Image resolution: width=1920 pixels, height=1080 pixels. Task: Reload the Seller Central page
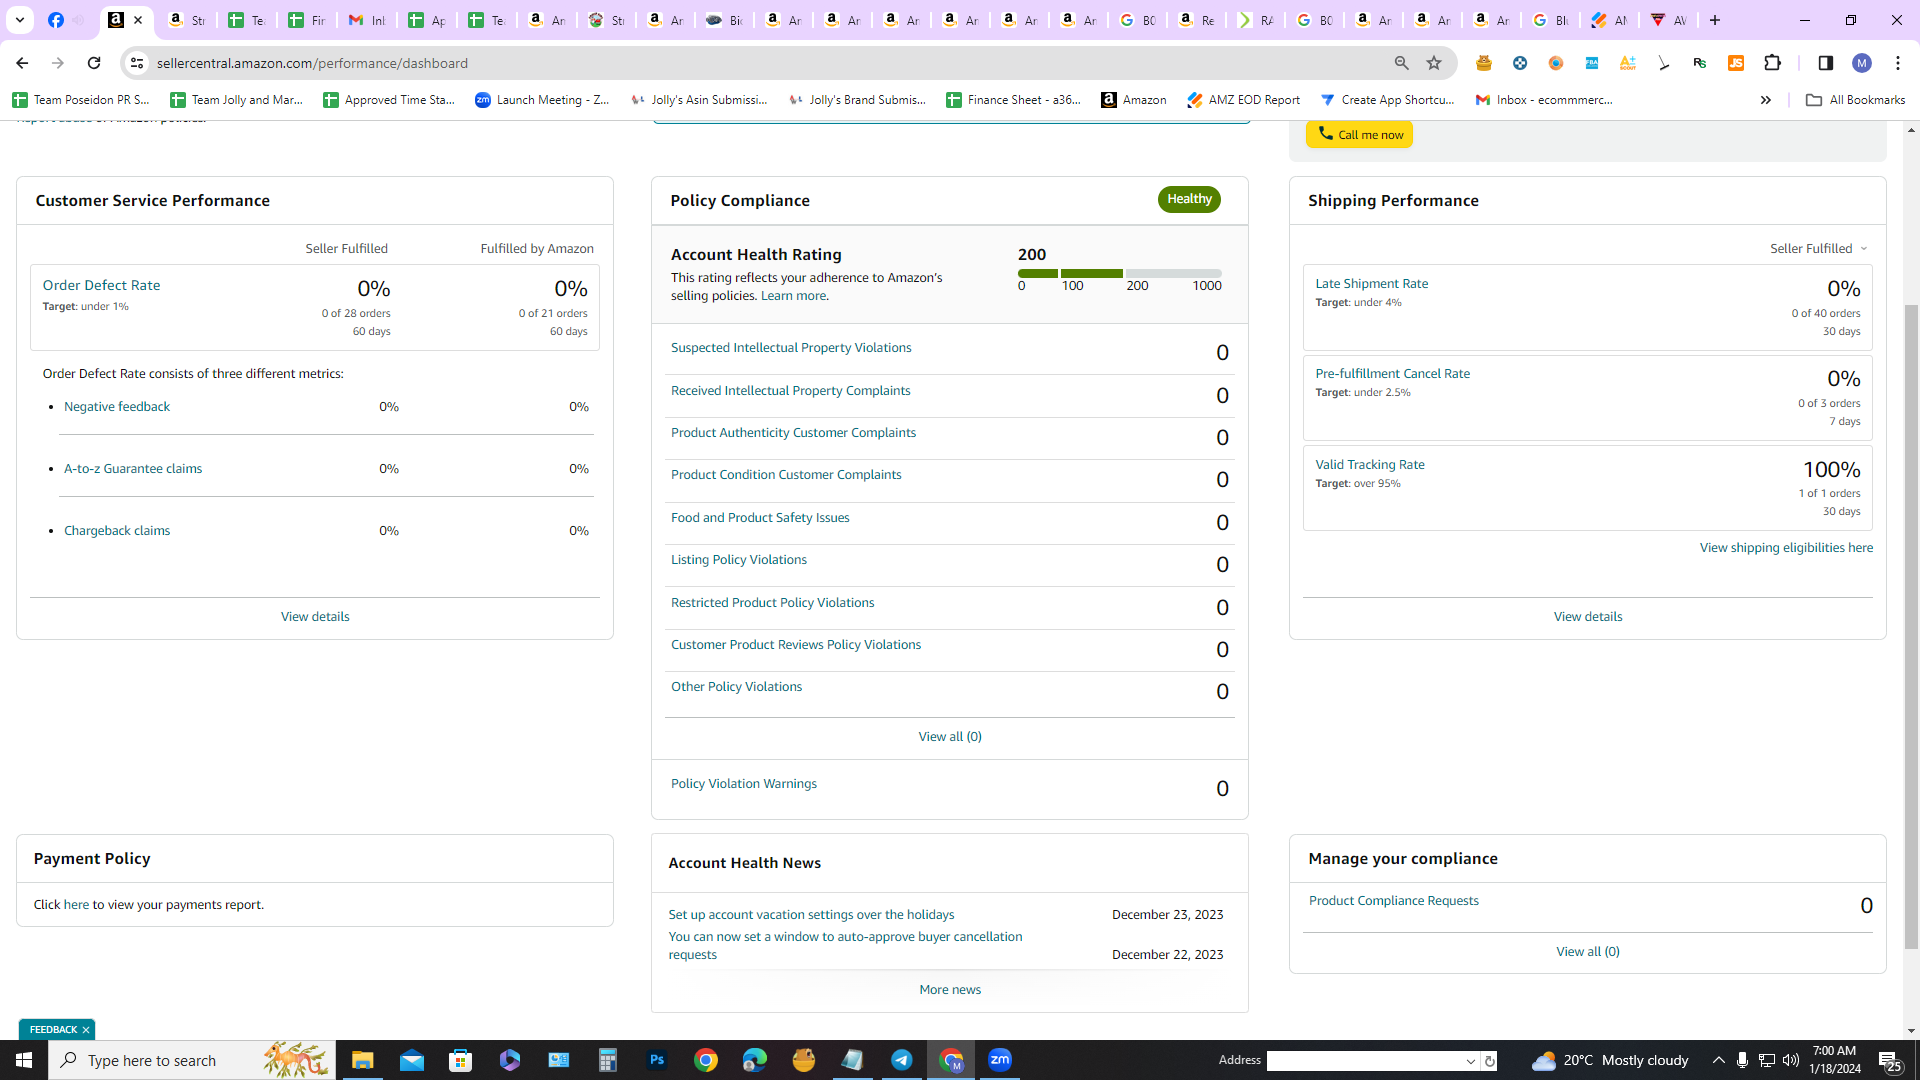[x=94, y=63]
